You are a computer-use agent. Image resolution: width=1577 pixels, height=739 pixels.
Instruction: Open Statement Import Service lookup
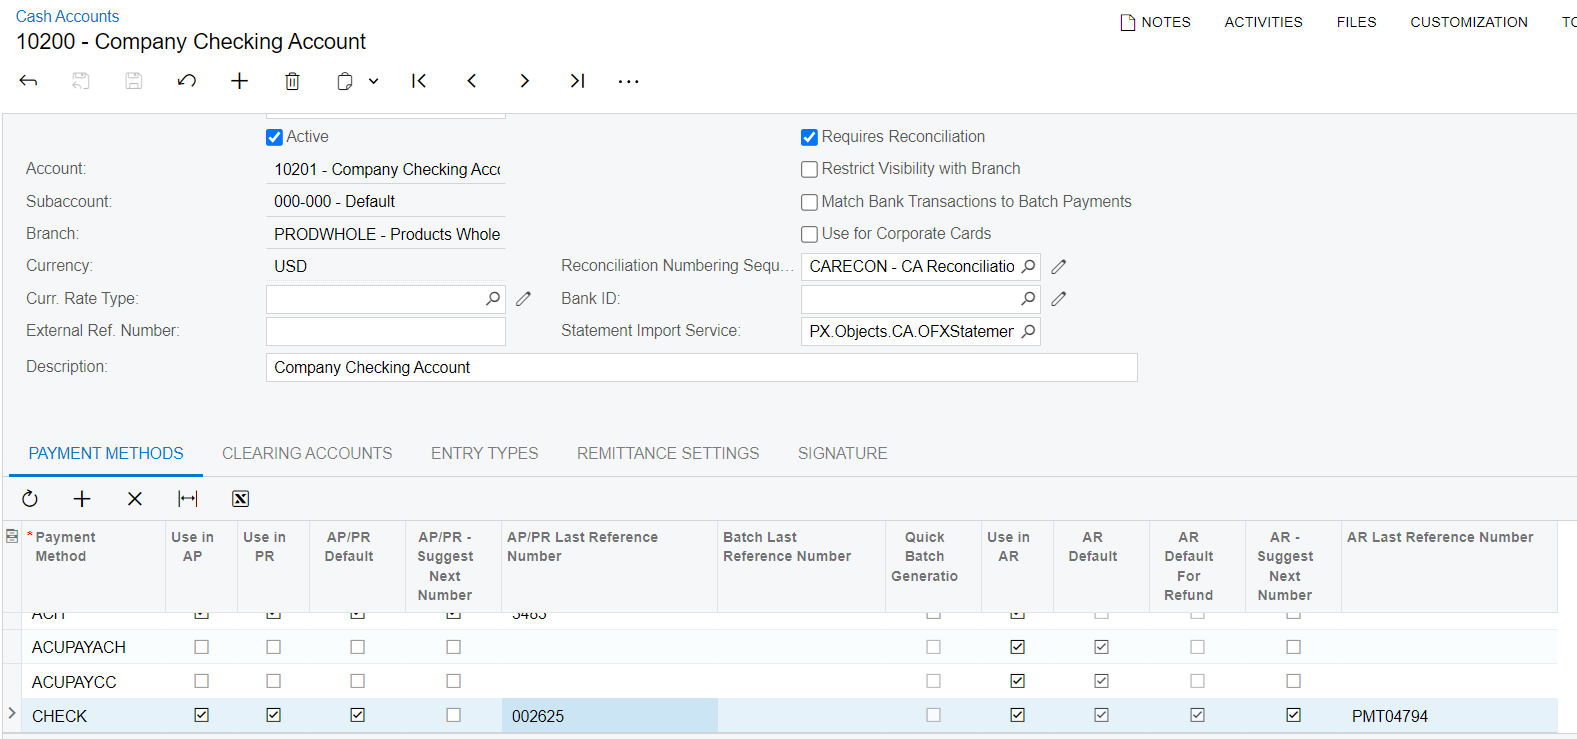1028,331
